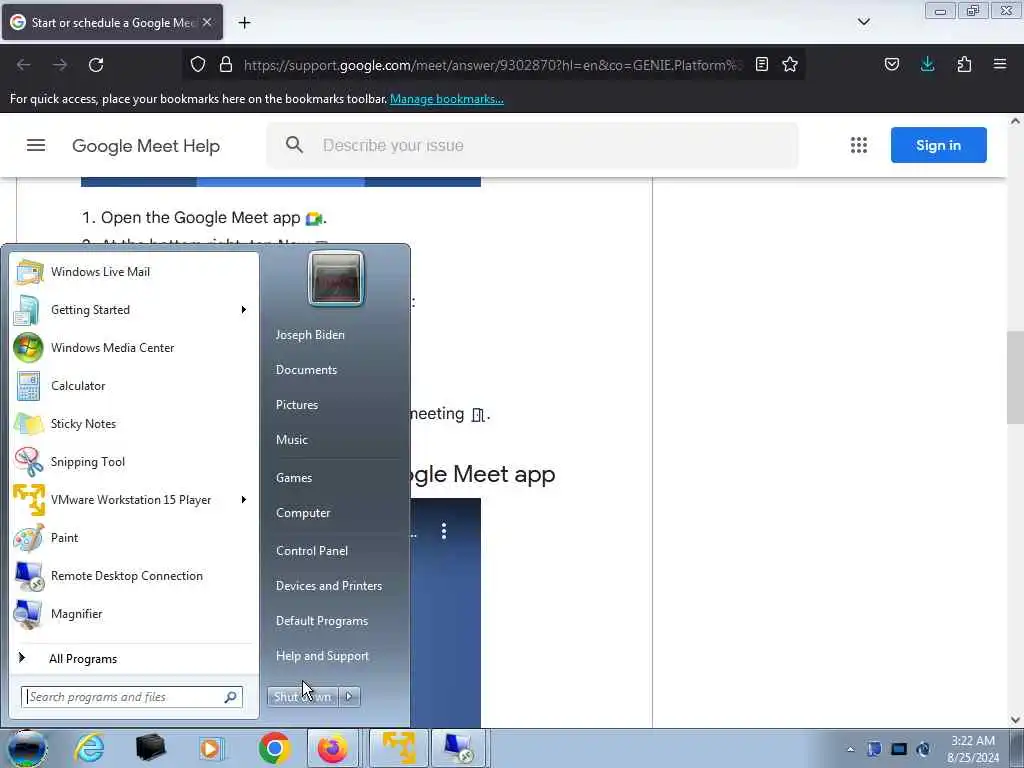Click Search programs and files box
The height and width of the screenshot is (768, 1024).
pyautogui.click(x=131, y=697)
